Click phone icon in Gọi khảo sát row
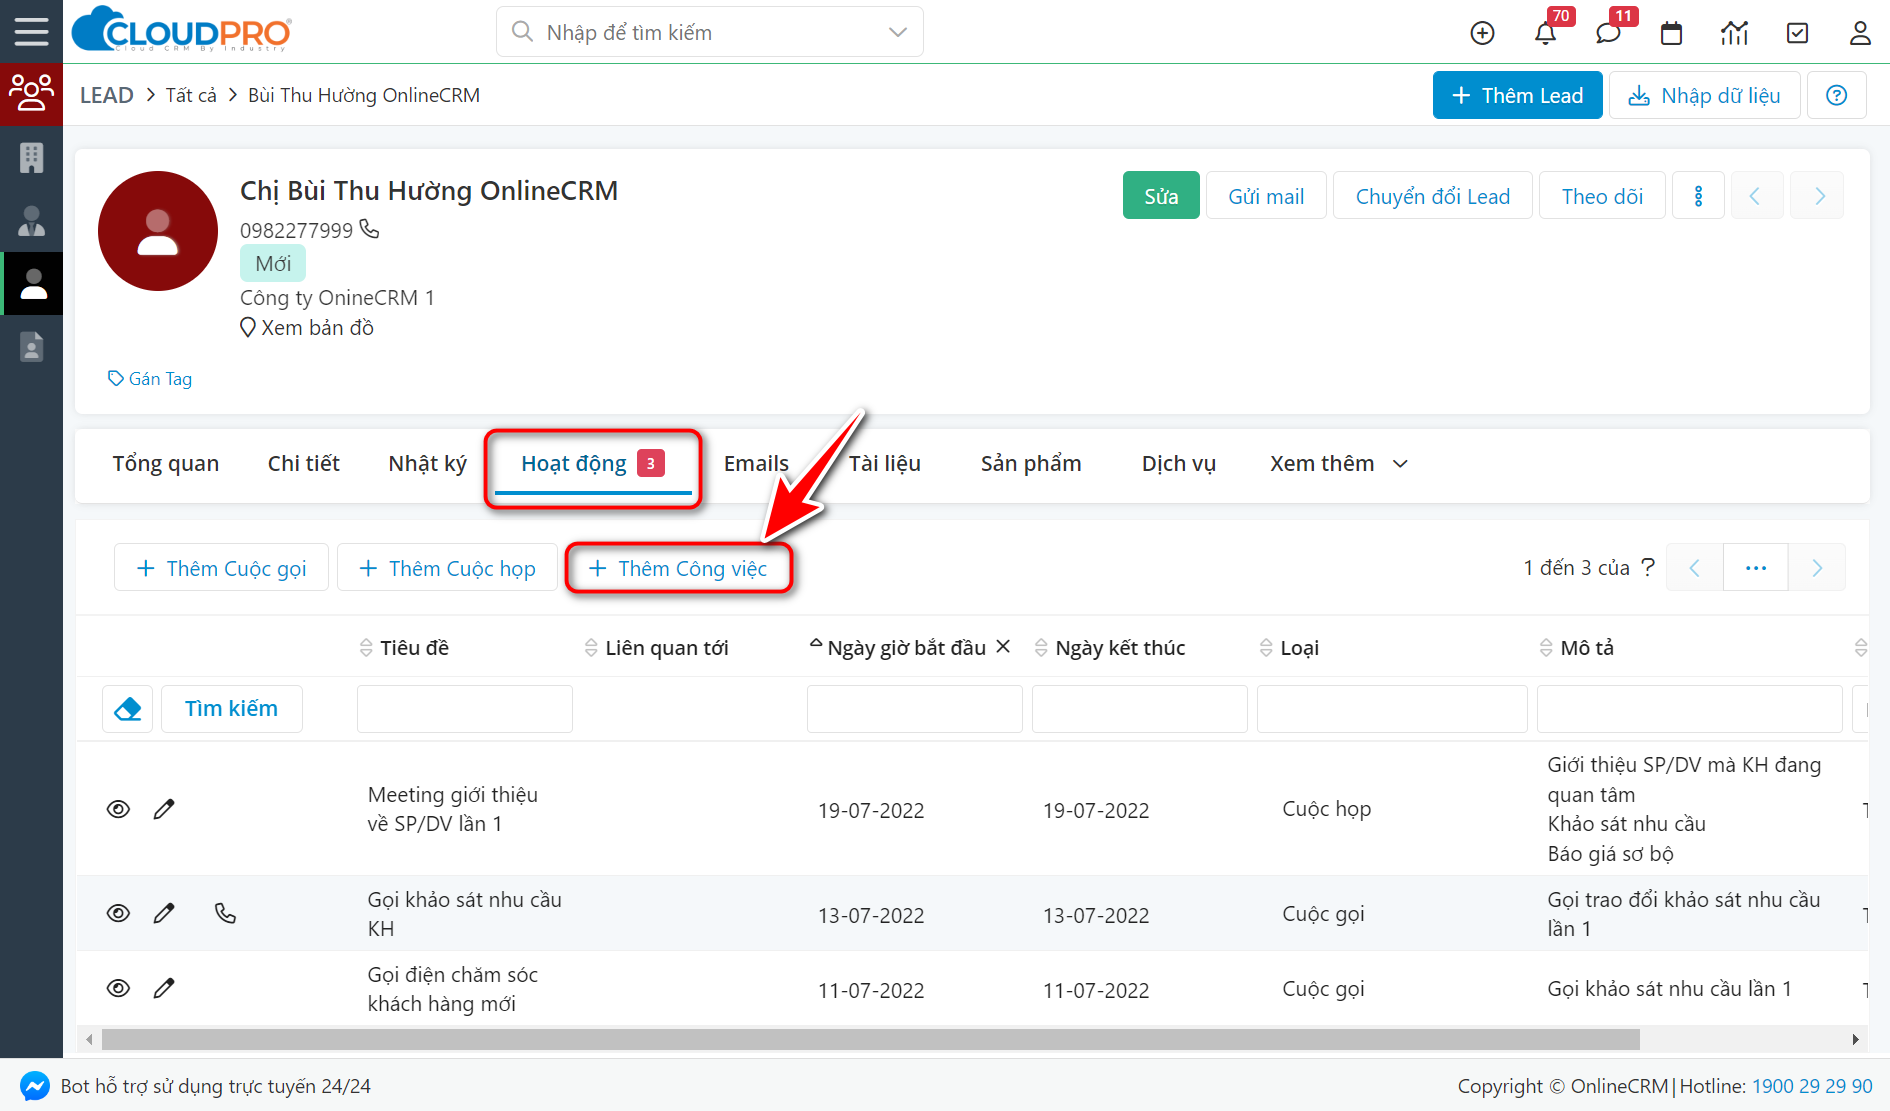 [225, 913]
